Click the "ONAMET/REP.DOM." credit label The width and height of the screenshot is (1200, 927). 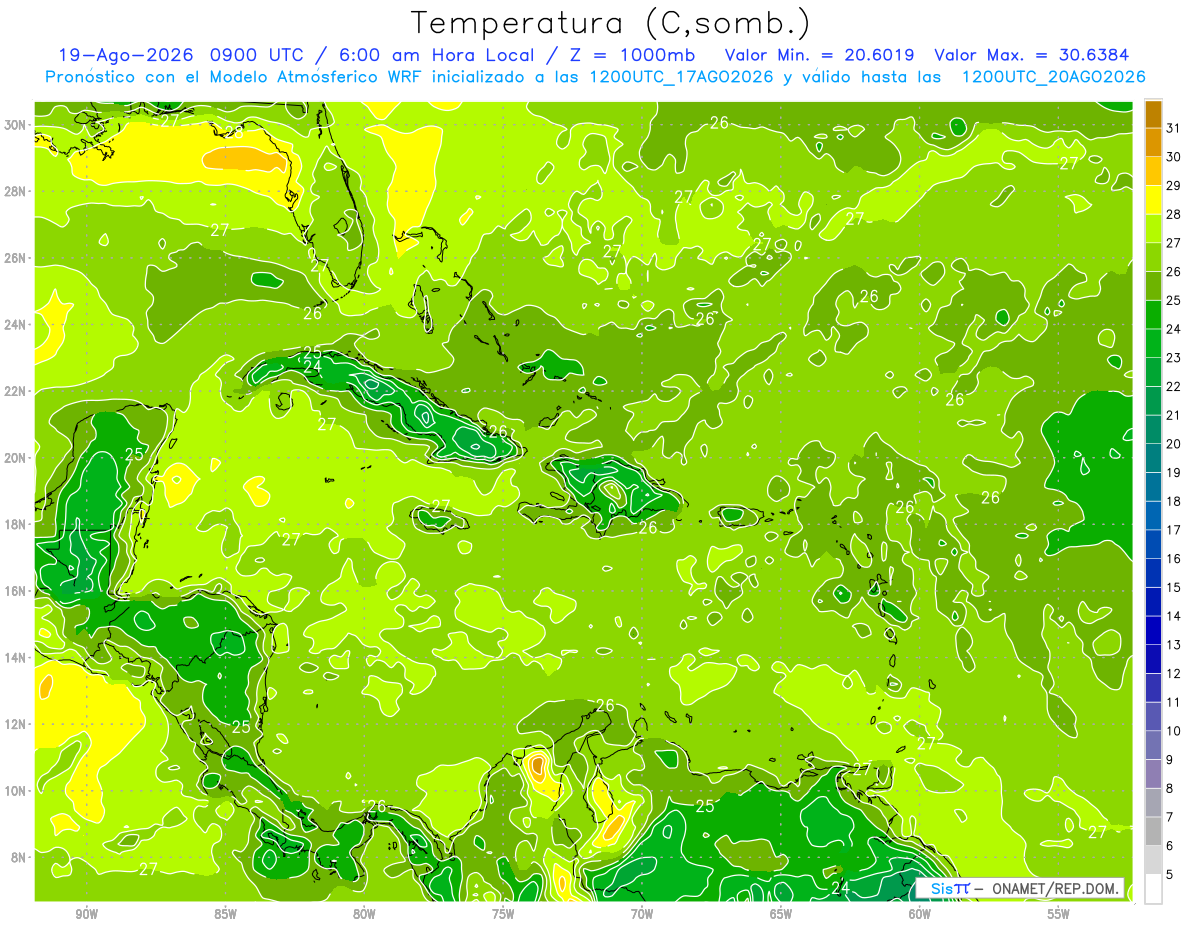(x=1057, y=888)
